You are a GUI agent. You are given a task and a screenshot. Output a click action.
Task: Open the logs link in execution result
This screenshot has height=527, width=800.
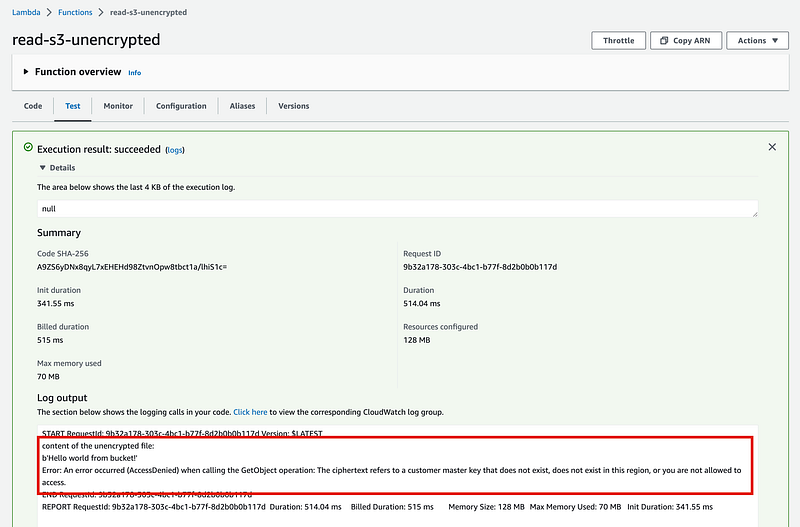point(175,150)
